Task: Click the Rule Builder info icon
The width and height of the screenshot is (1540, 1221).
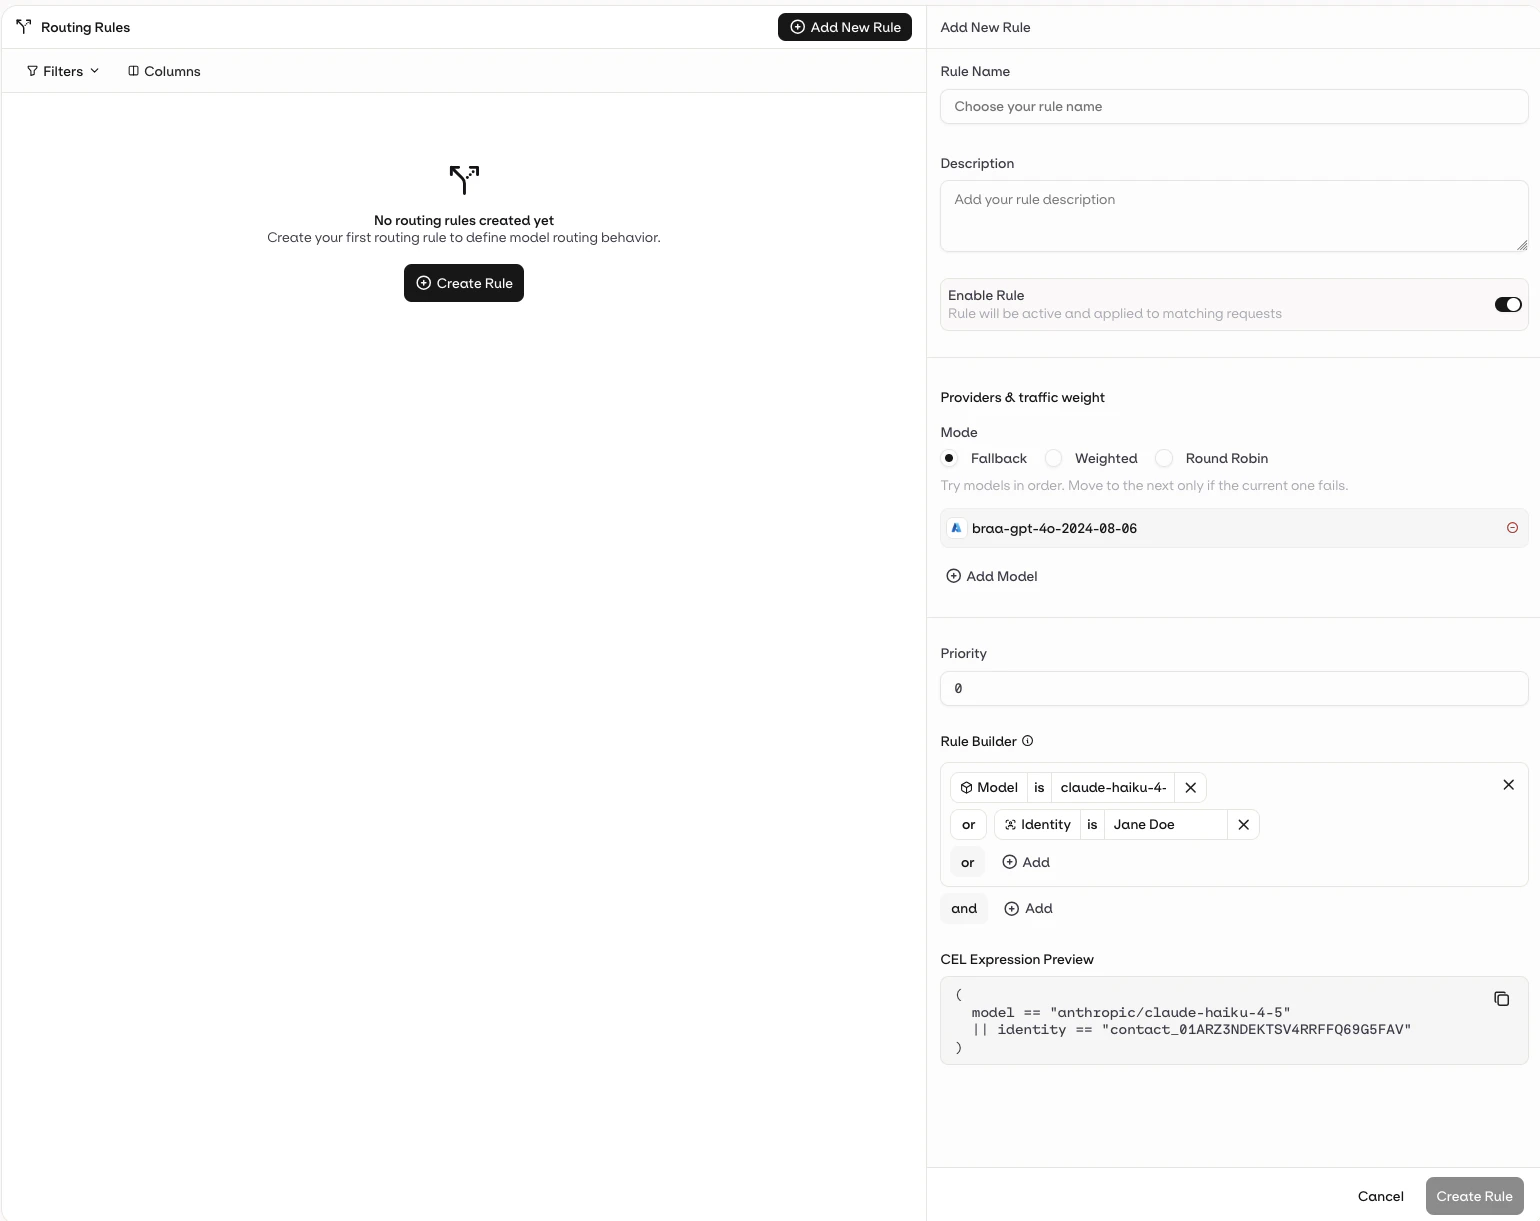Action: tap(1027, 741)
